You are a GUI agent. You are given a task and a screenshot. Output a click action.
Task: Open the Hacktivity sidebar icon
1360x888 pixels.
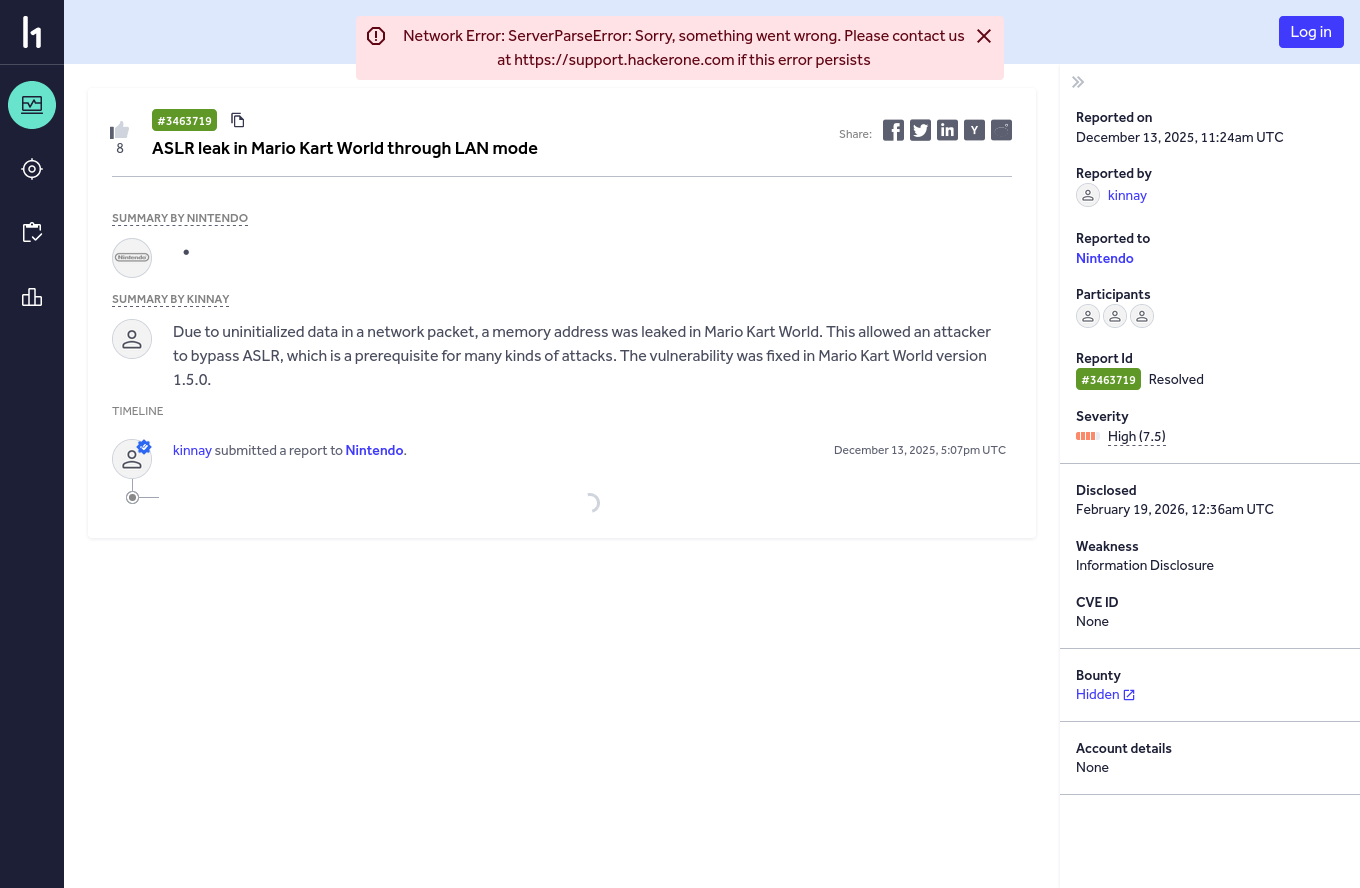click(x=32, y=105)
